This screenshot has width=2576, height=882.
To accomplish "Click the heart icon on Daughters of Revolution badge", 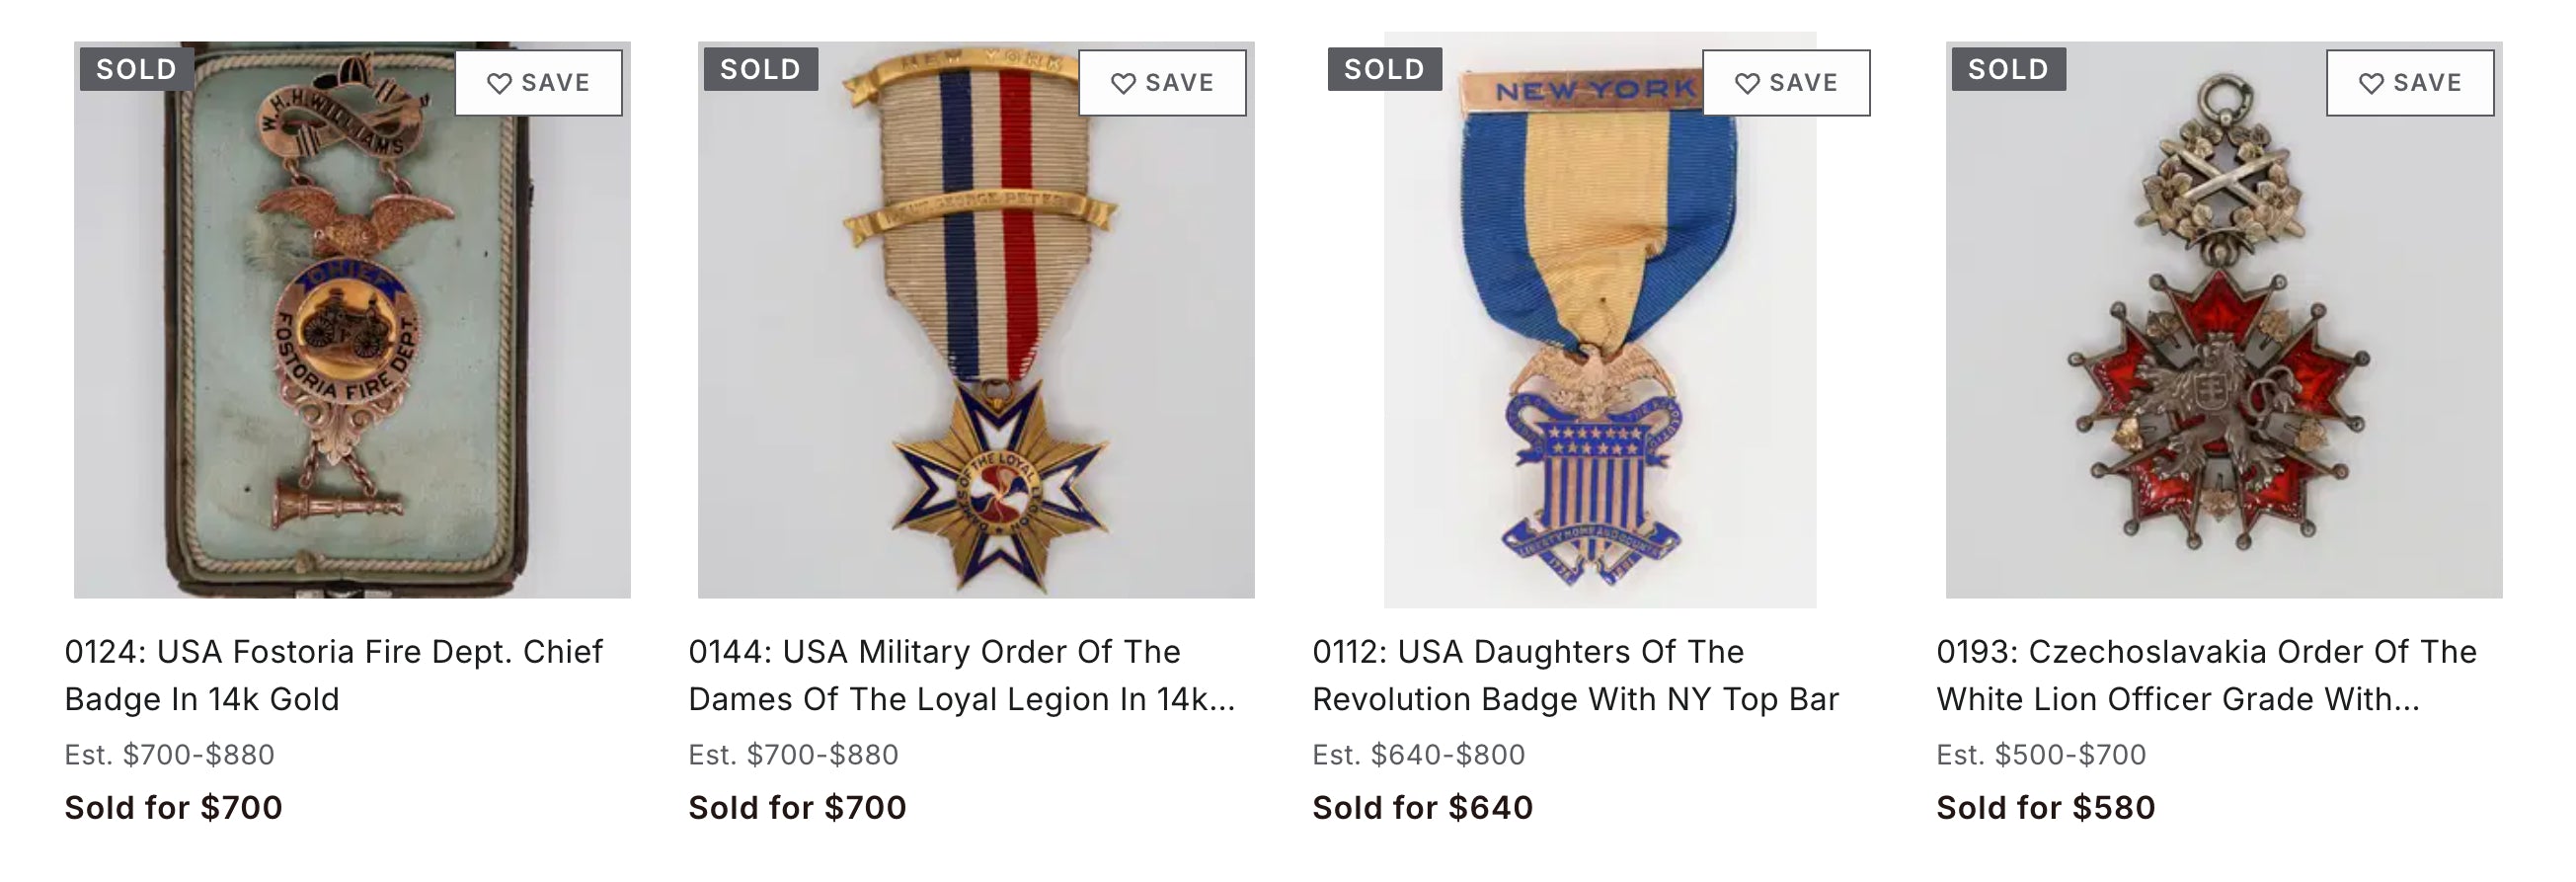I will pyautogui.click(x=1747, y=83).
